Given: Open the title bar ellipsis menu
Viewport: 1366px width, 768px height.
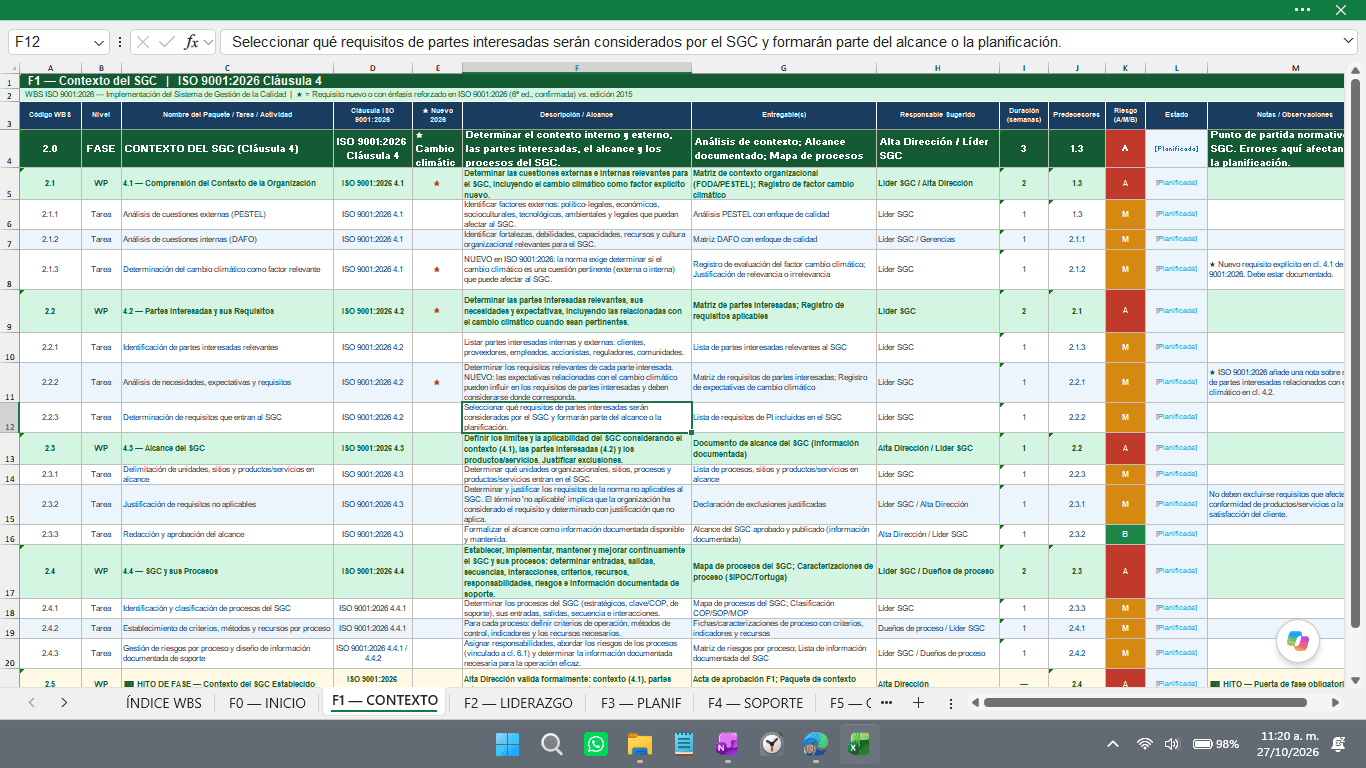Looking at the screenshot, I should (x=1302, y=10).
